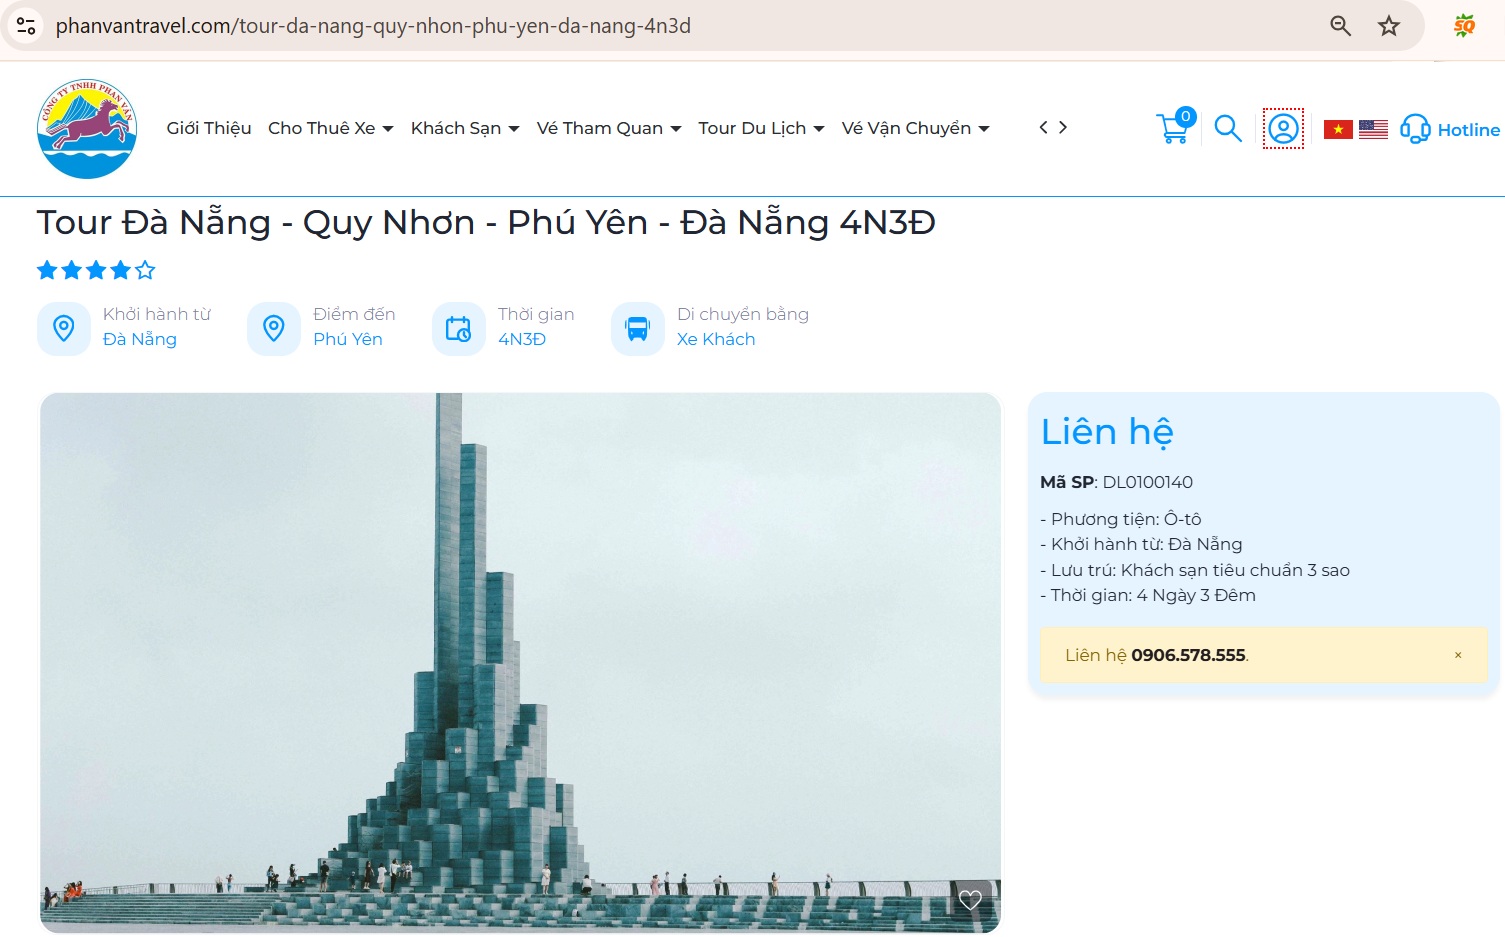Switch language to English via US flag
The width and height of the screenshot is (1505, 937).
pos(1373,128)
